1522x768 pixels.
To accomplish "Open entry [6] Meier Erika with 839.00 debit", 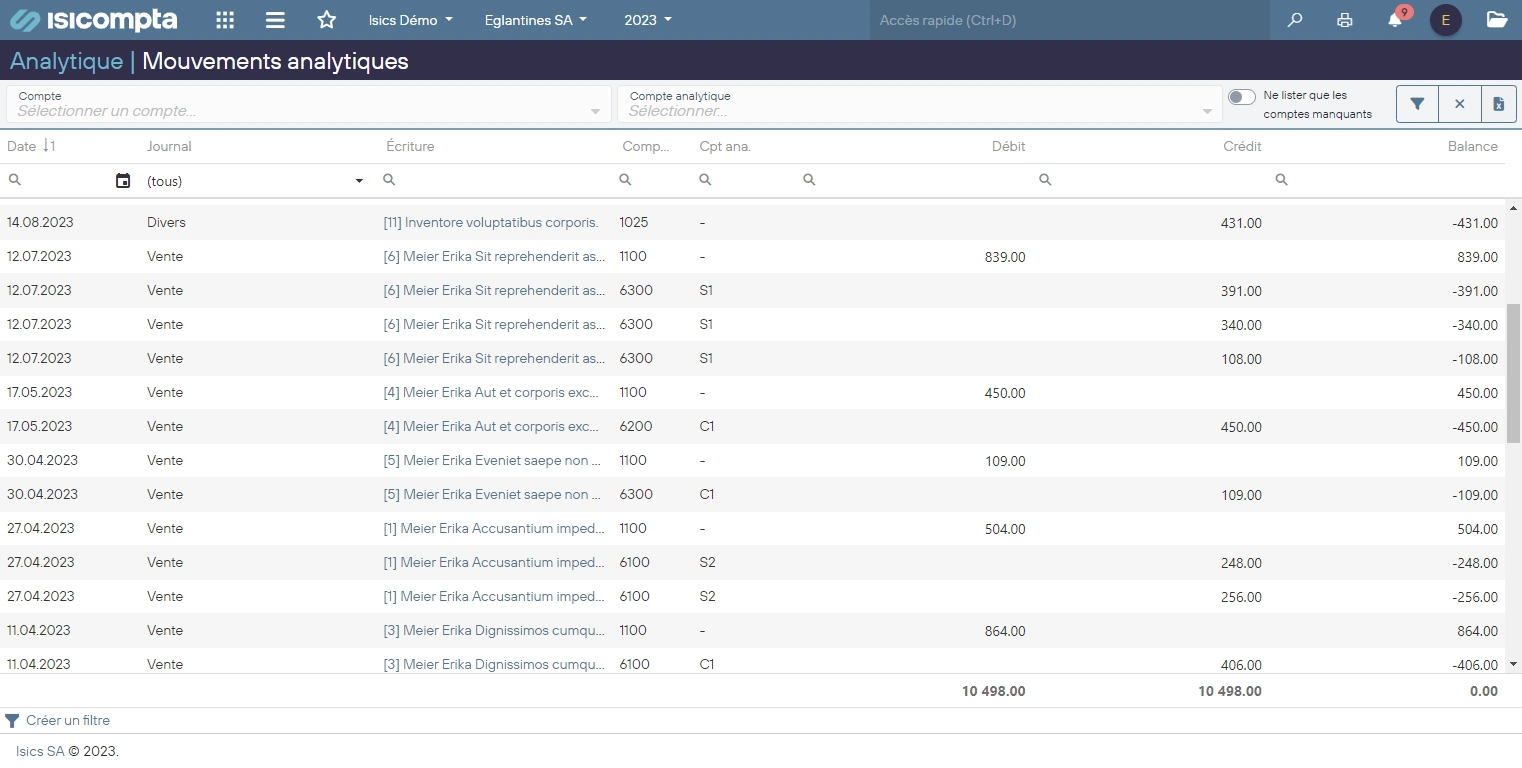I will [x=494, y=257].
